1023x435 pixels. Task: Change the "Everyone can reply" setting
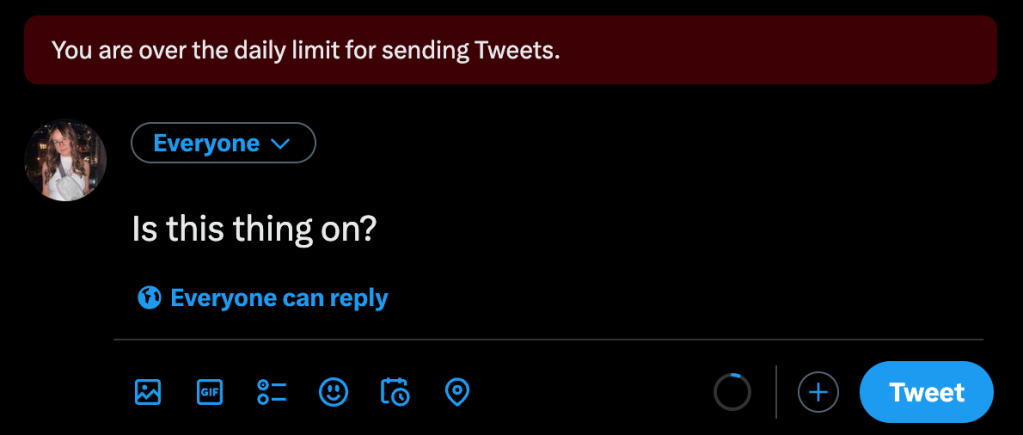pos(279,297)
